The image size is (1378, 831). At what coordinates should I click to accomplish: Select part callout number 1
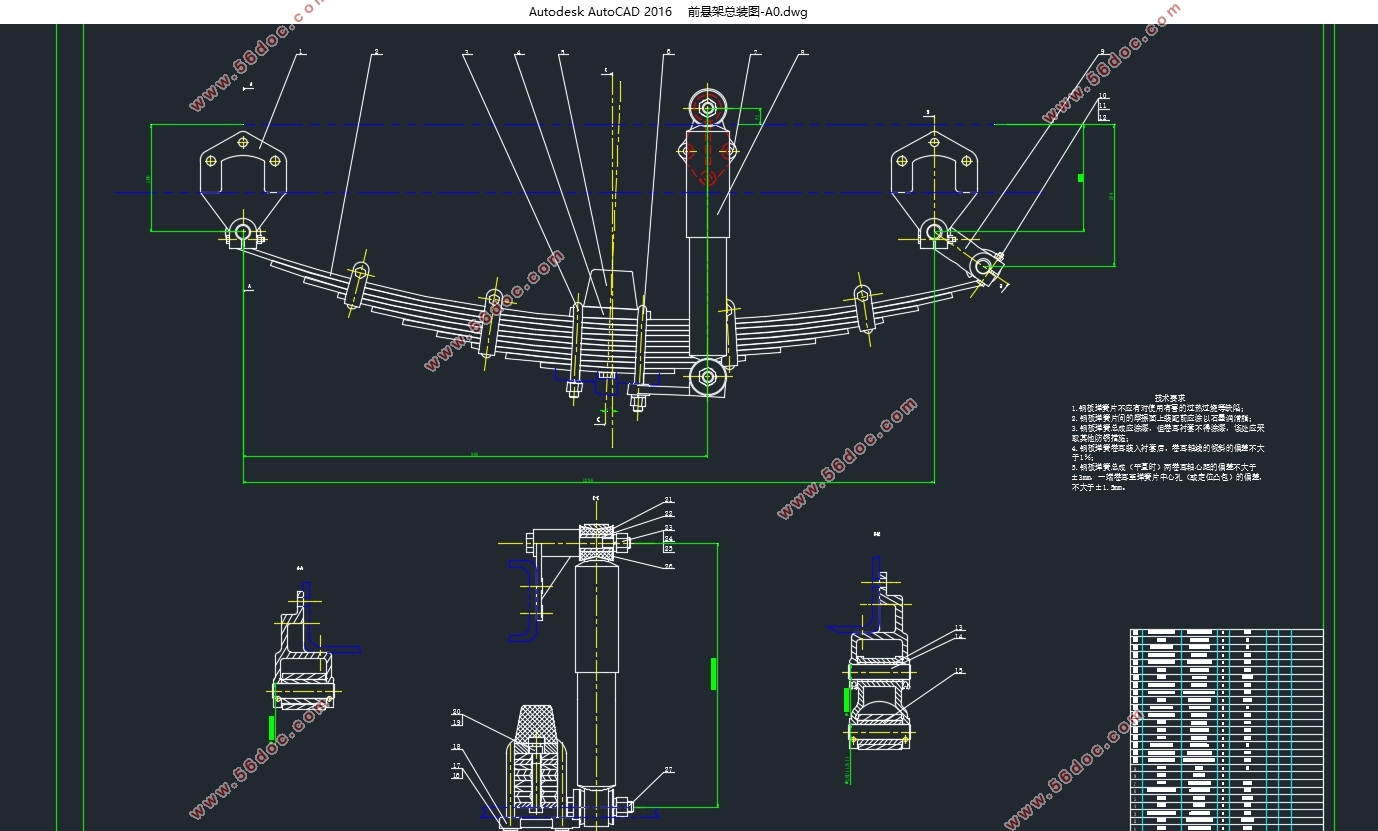click(300, 52)
